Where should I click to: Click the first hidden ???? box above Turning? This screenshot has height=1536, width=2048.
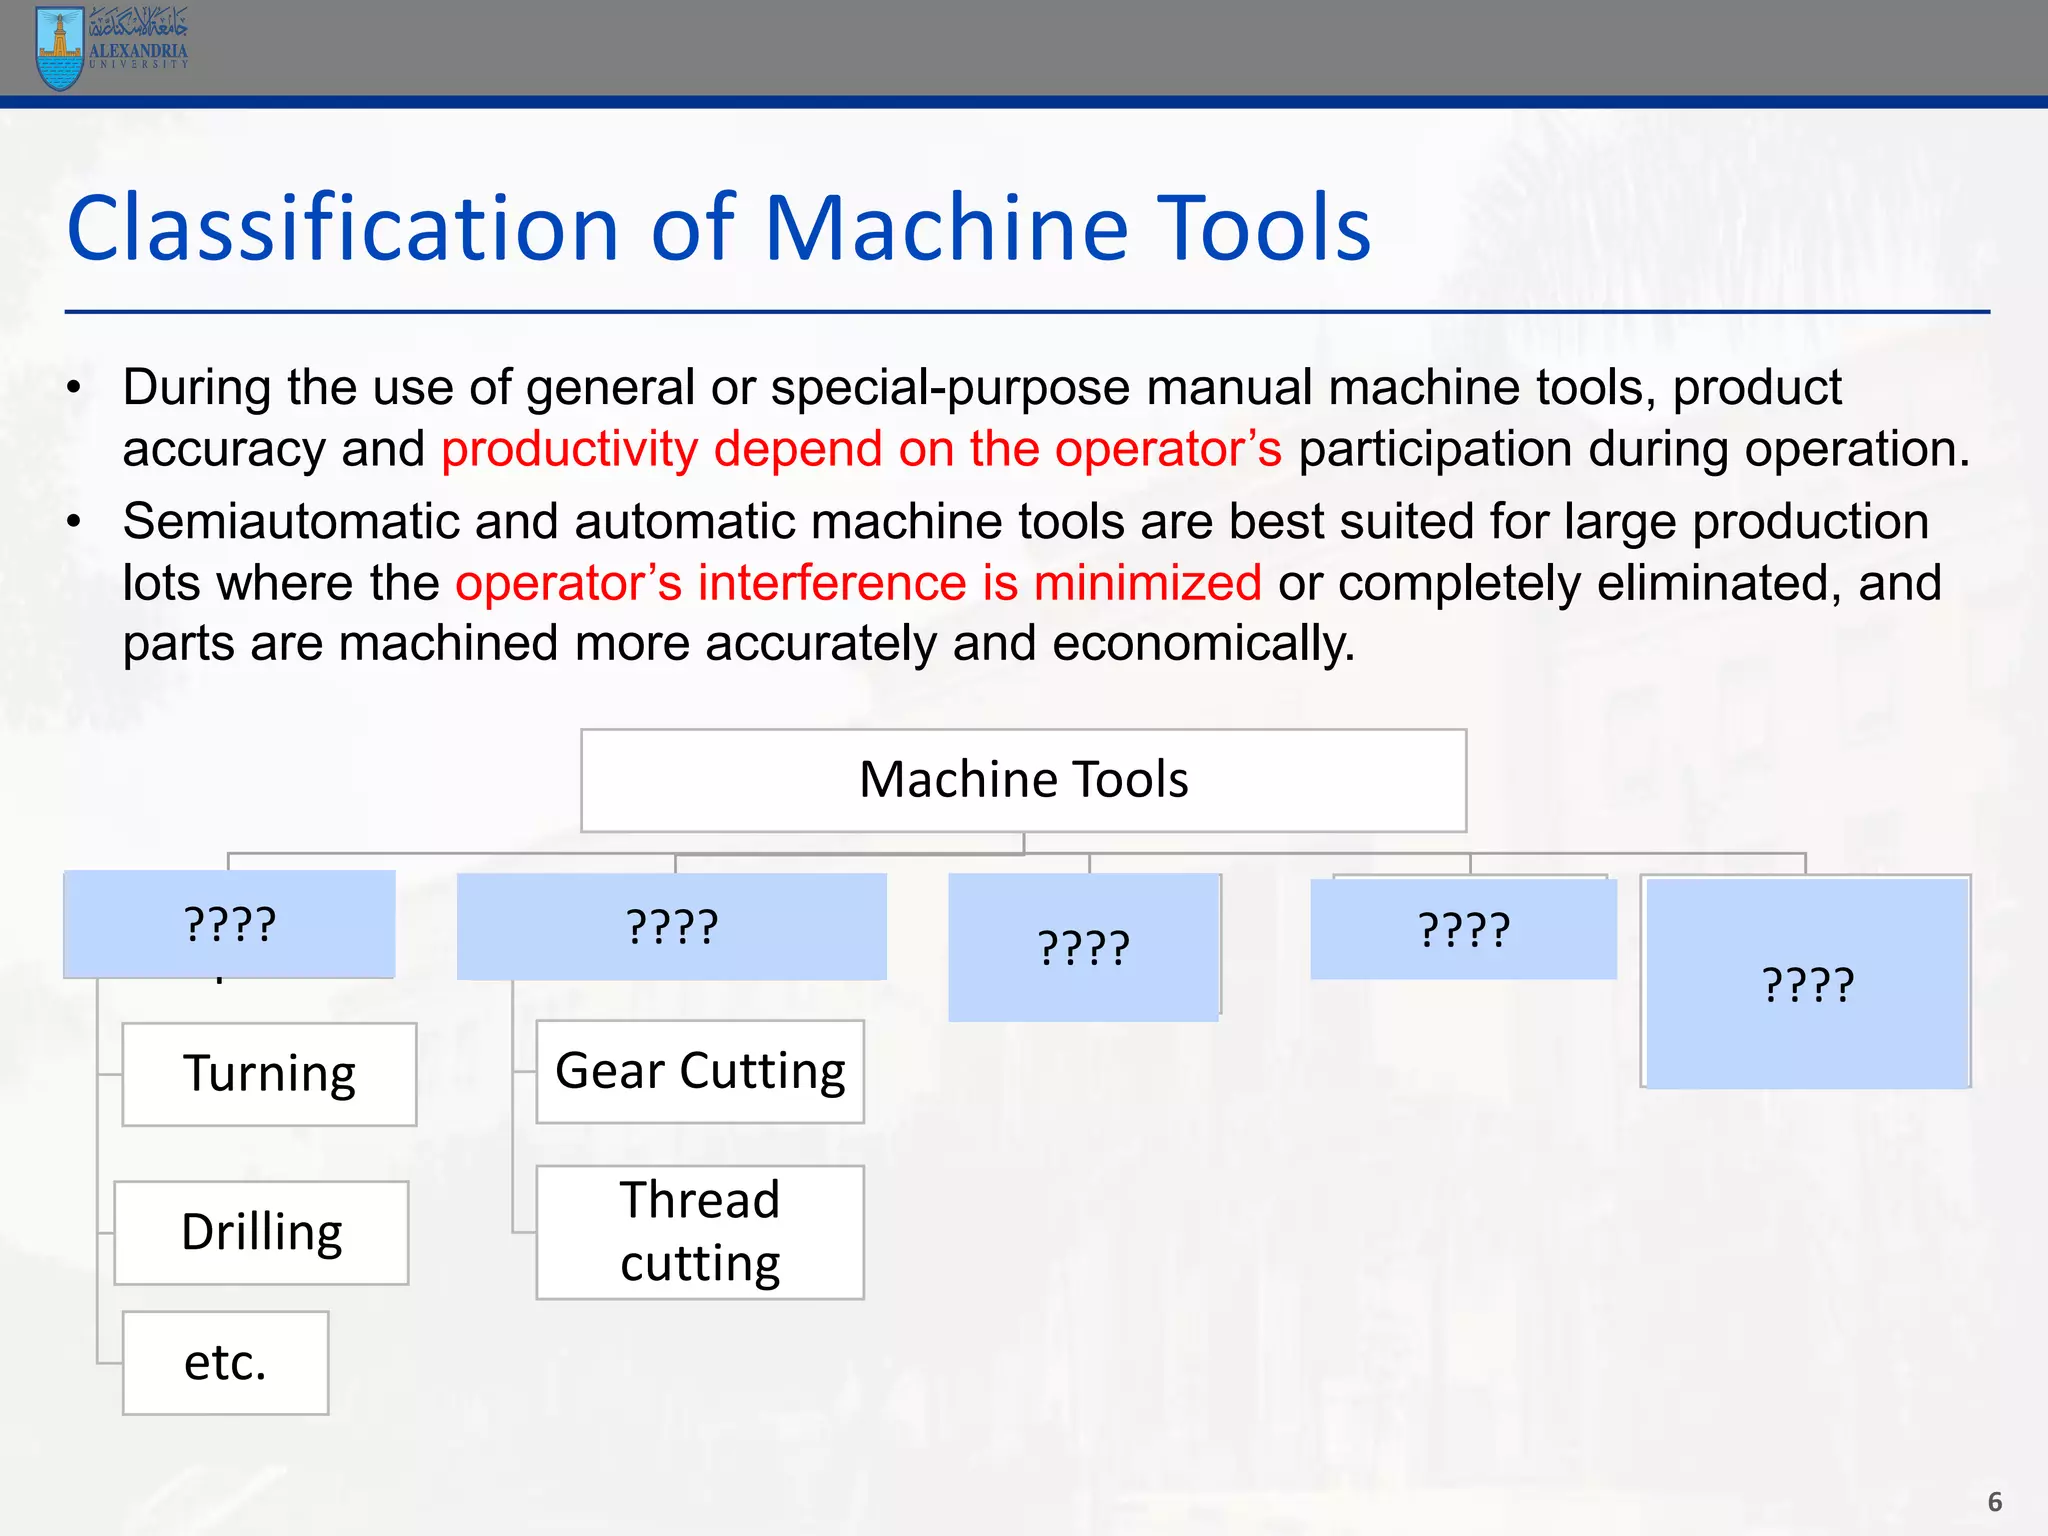pos(229,924)
